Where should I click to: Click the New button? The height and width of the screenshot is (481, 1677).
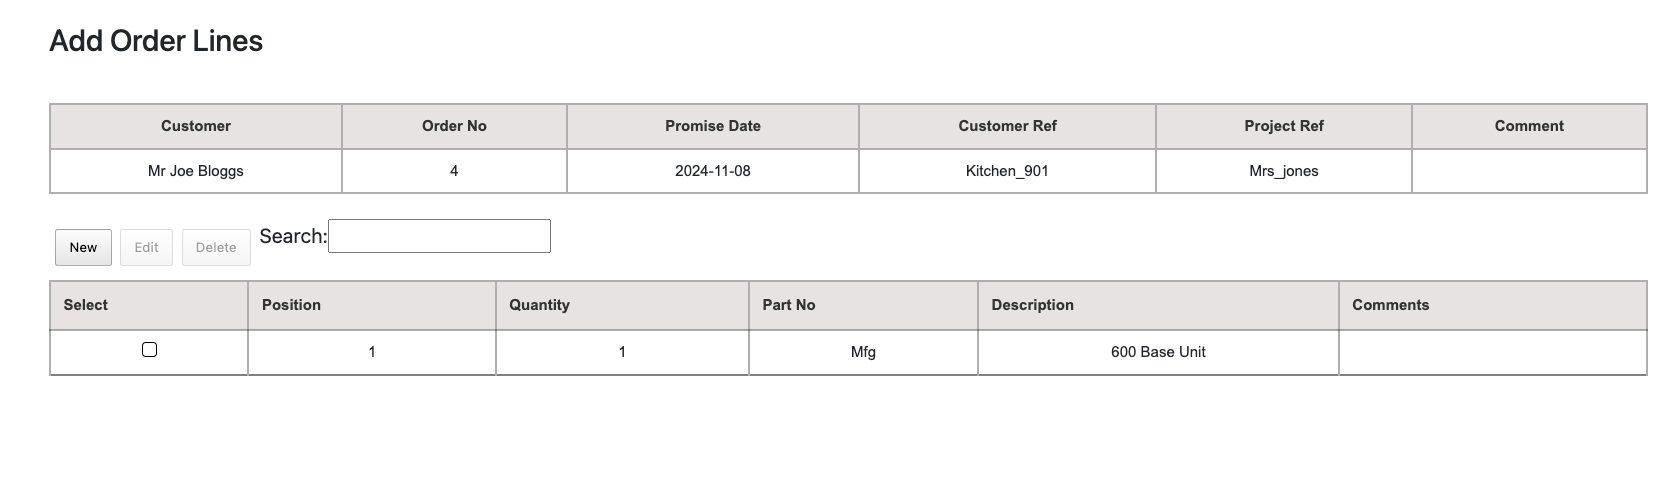coord(83,248)
